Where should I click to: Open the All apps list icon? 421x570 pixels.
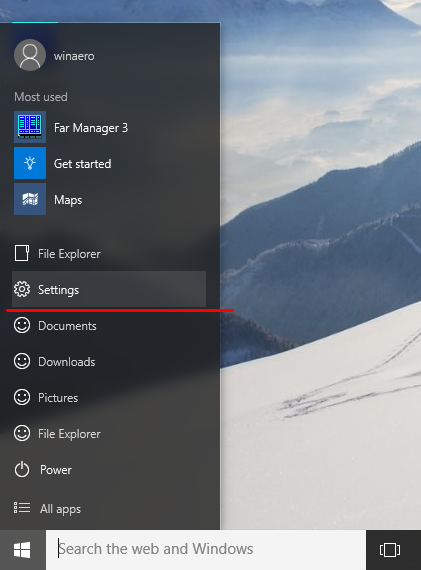[22, 507]
